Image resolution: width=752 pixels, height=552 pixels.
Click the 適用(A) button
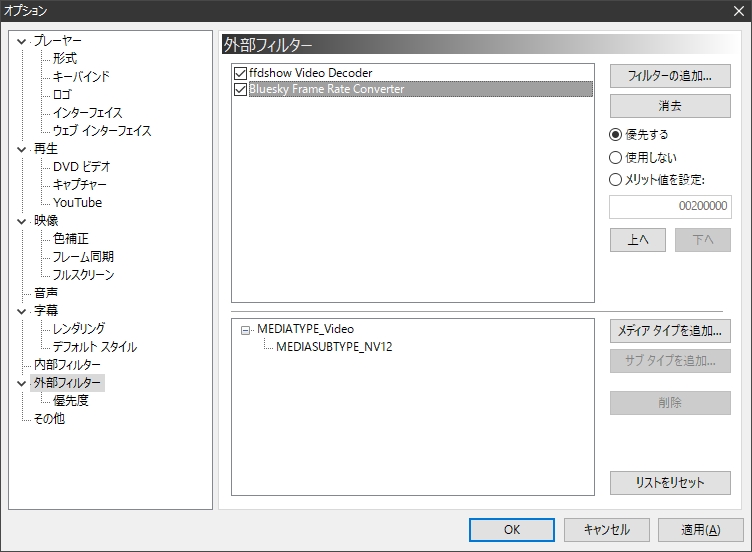coord(701,530)
